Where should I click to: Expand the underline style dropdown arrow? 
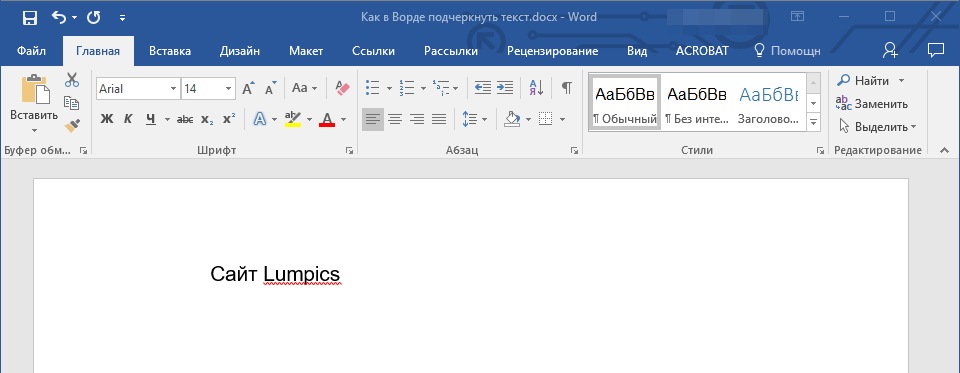pos(167,119)
